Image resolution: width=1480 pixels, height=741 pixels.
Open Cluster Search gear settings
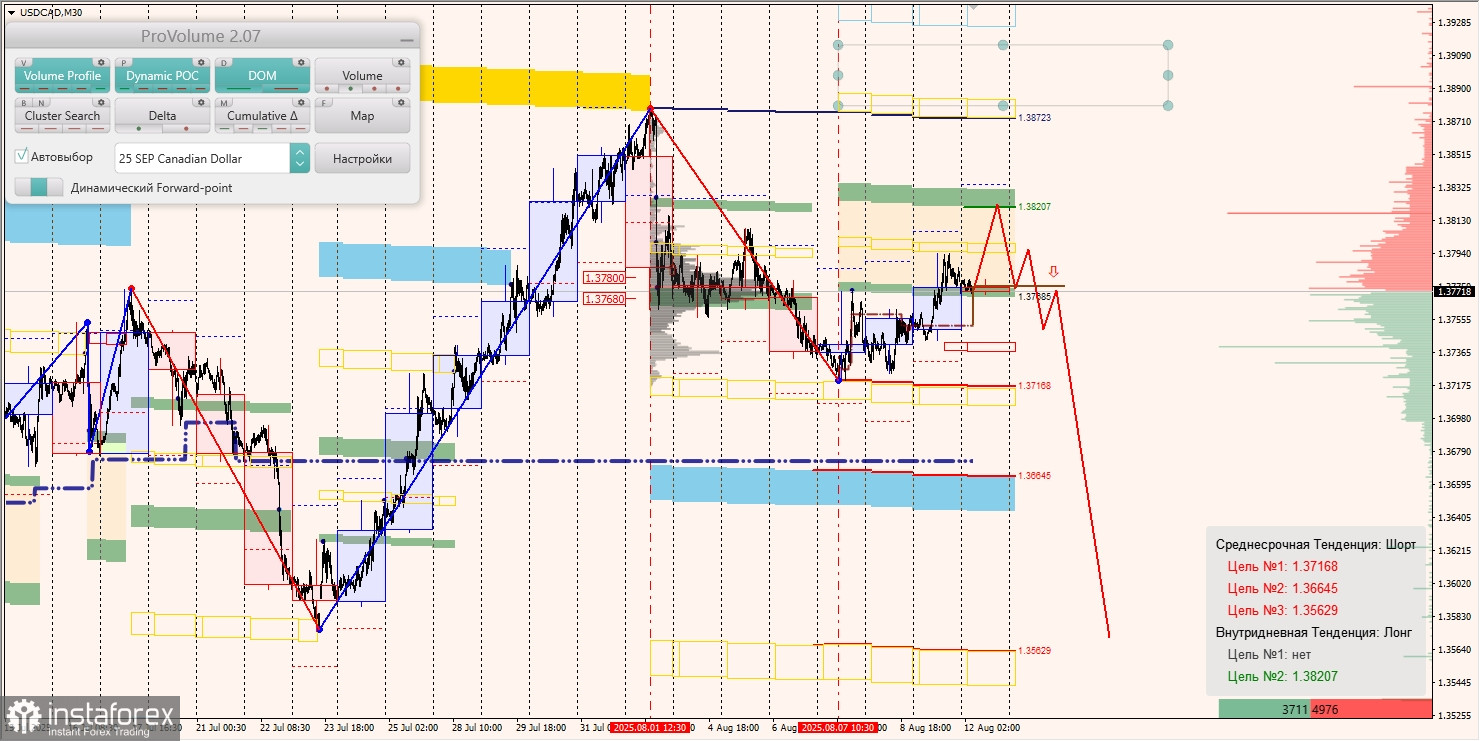[x=101, y=102]
